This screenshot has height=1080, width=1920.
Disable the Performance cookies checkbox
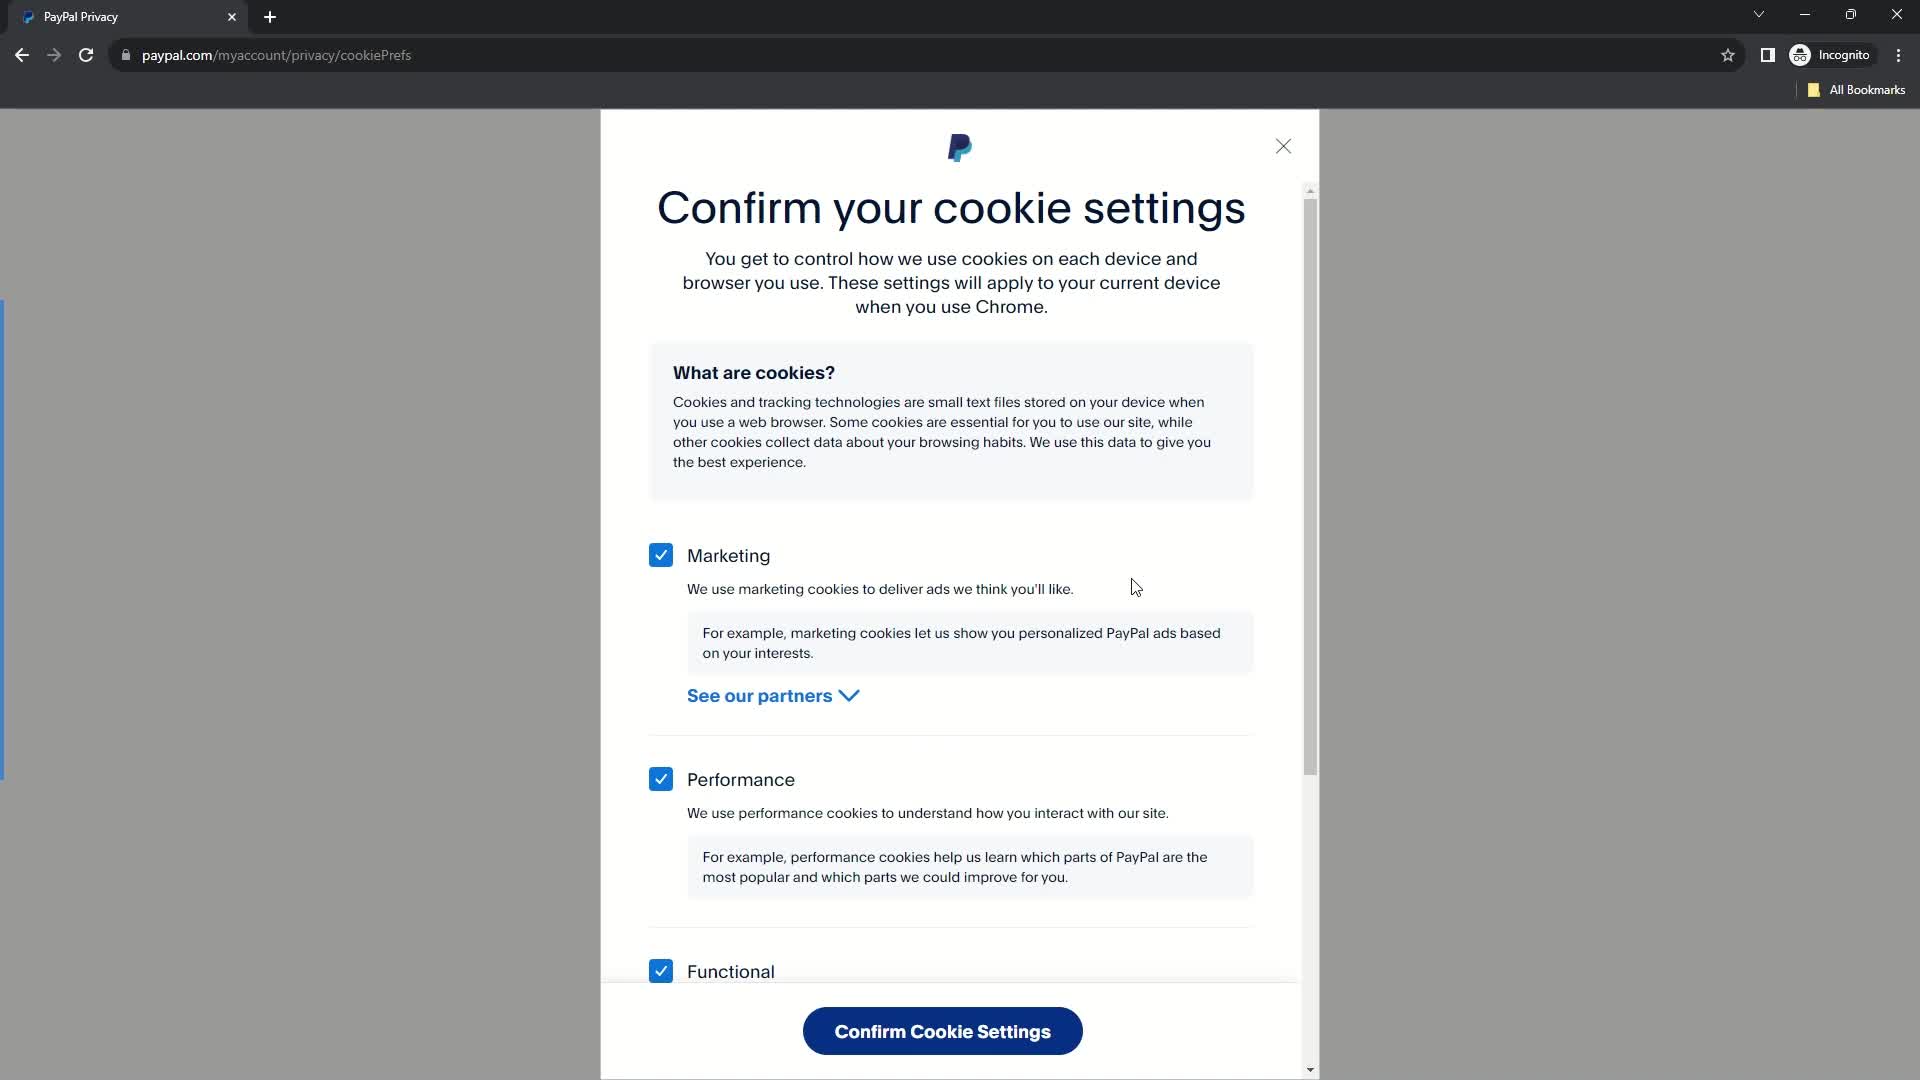coord(661,778)
